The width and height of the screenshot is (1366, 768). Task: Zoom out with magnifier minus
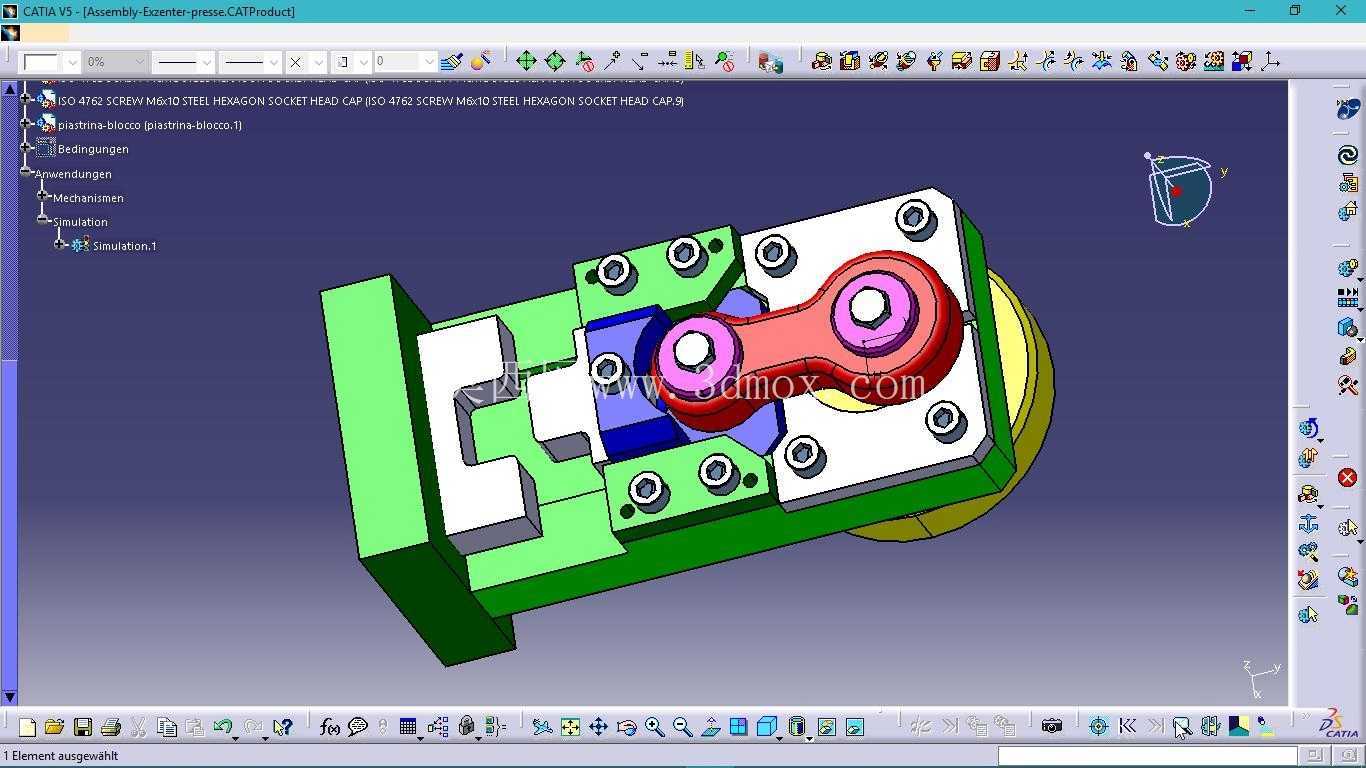682,727
